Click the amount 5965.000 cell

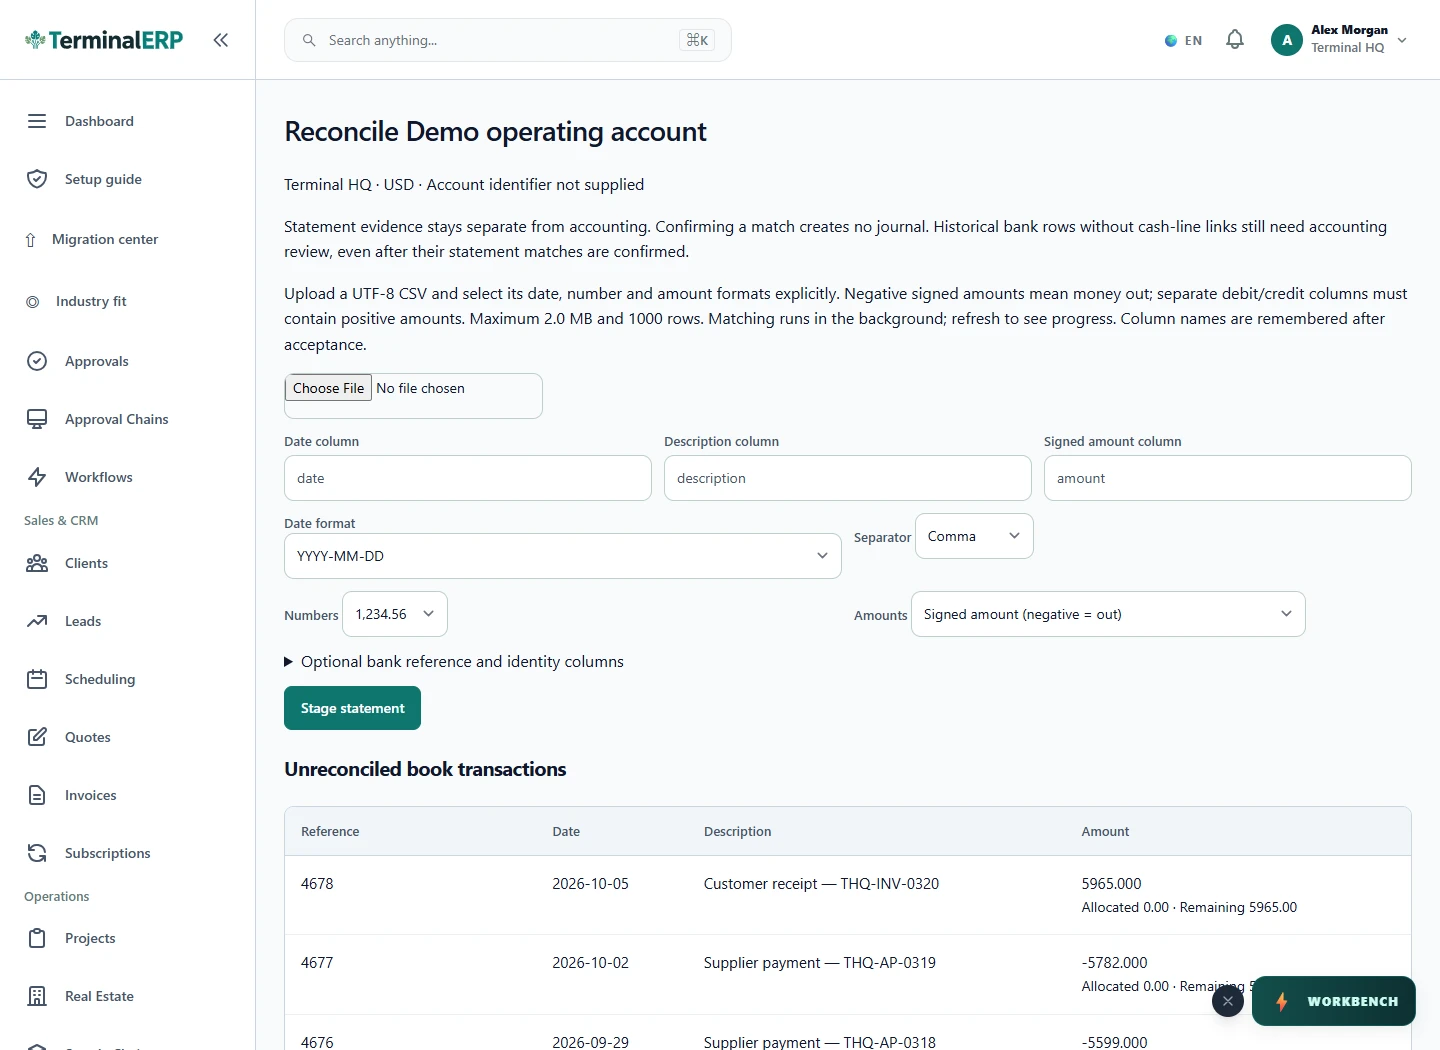[1111, 884]
